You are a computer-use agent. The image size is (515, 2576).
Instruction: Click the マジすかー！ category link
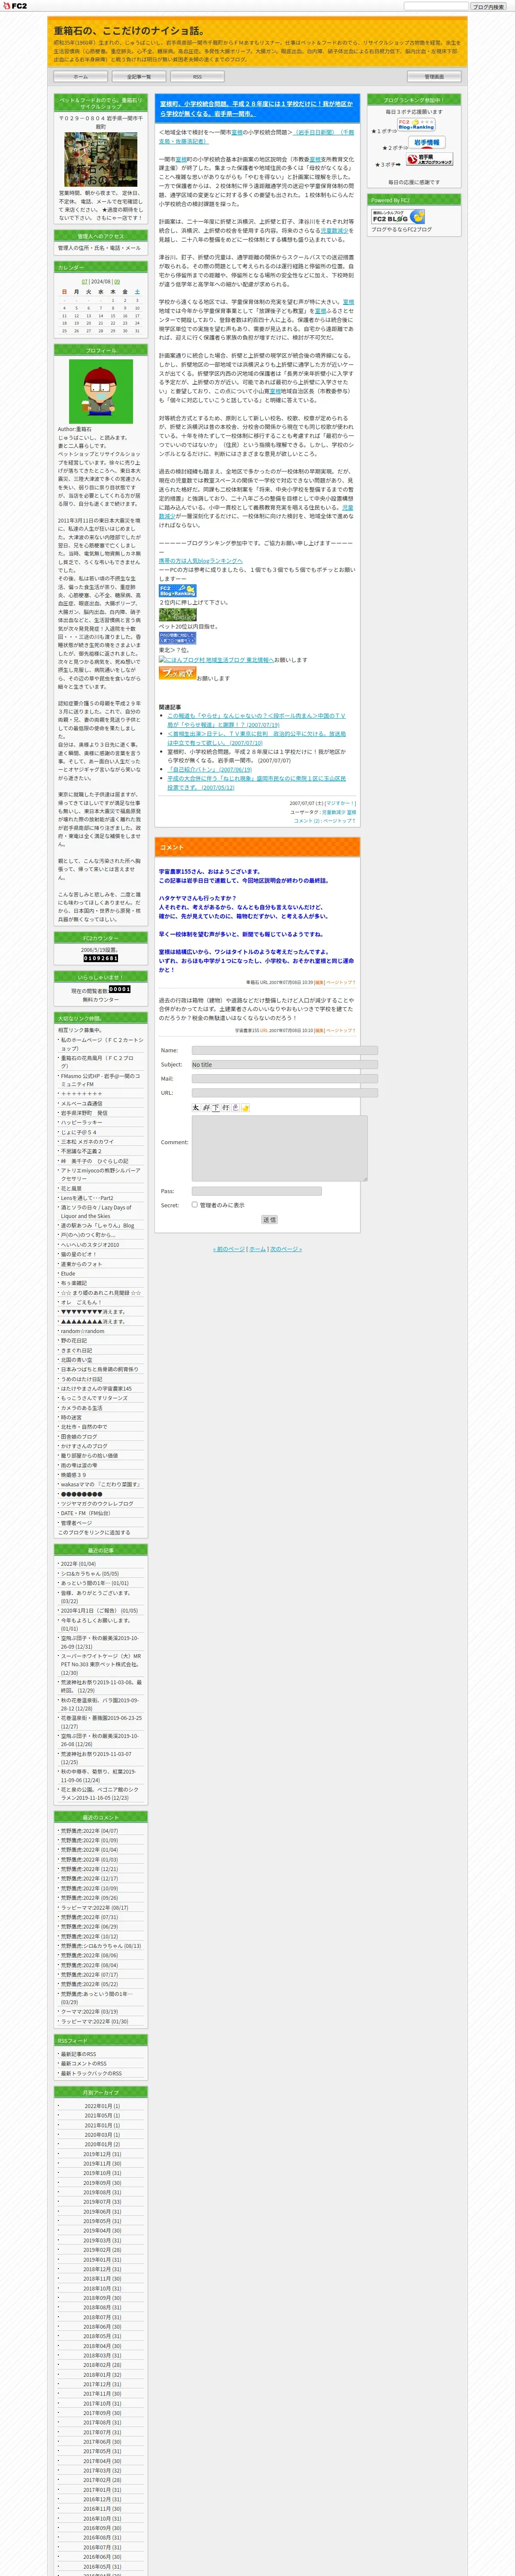pos(340,802)
